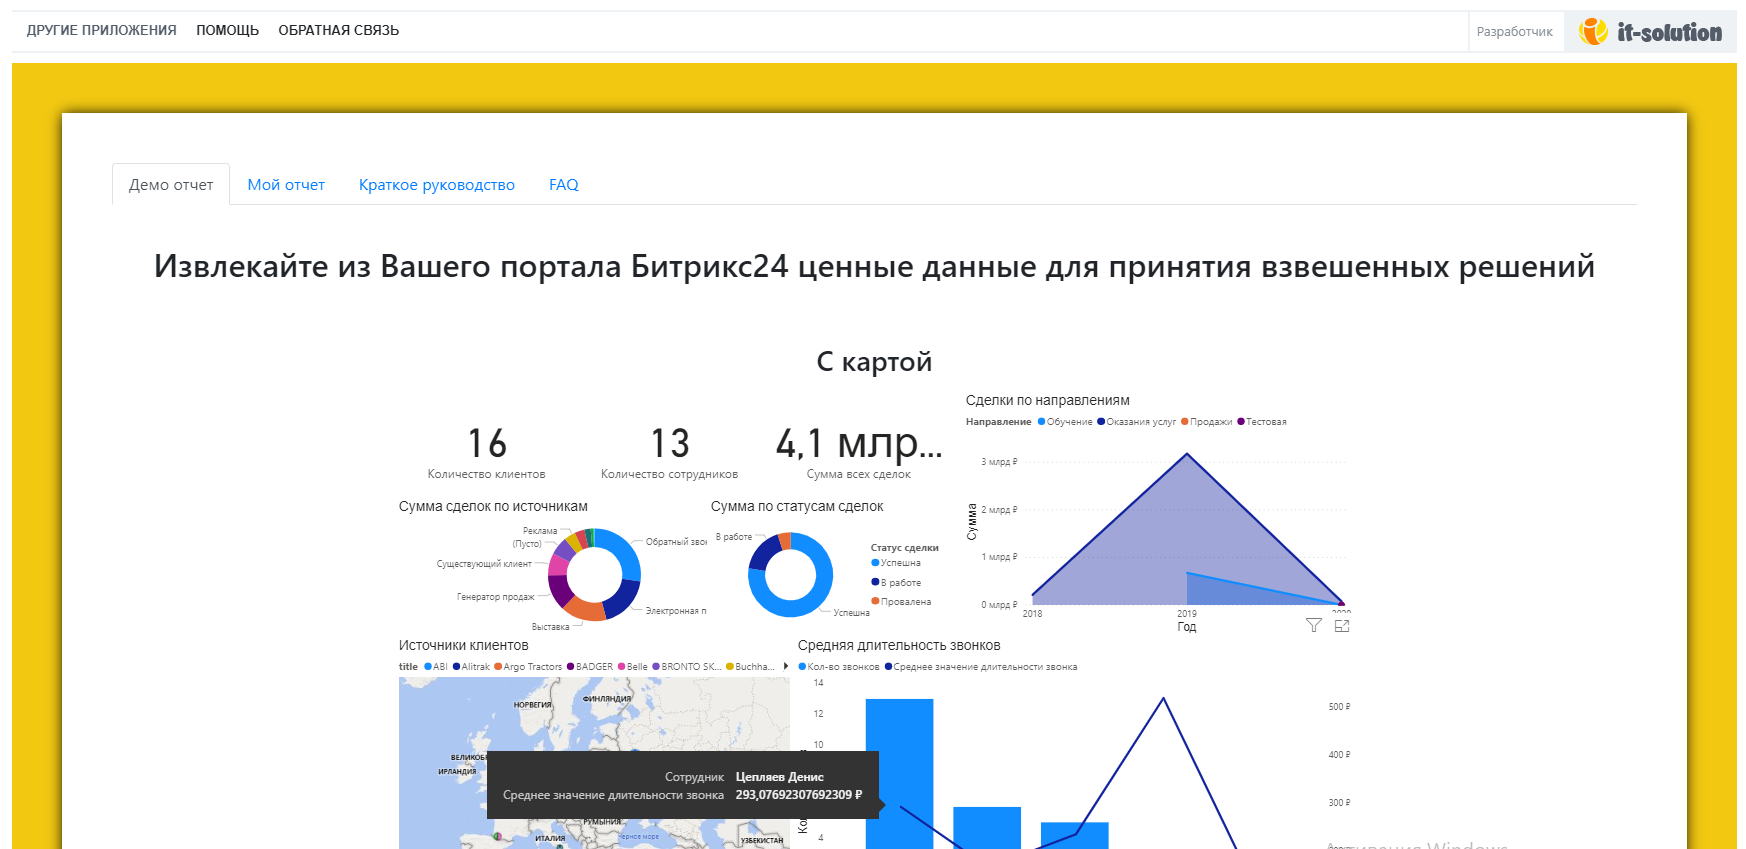Viewport: 1746px width, 849px height.
Task: Open the Краткое руководство tab
Action: (436, 185)
